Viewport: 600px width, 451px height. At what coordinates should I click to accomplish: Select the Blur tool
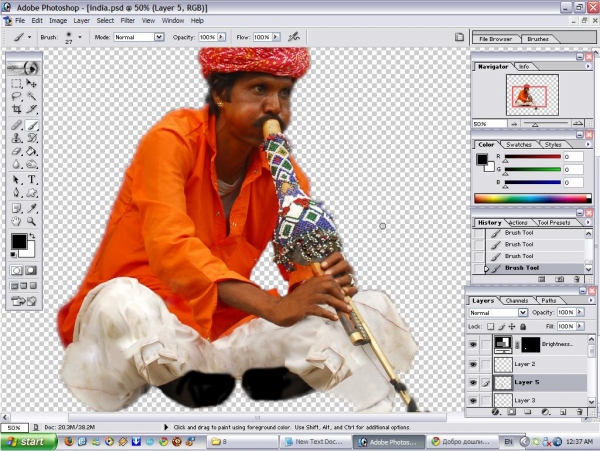pos(16,164)
